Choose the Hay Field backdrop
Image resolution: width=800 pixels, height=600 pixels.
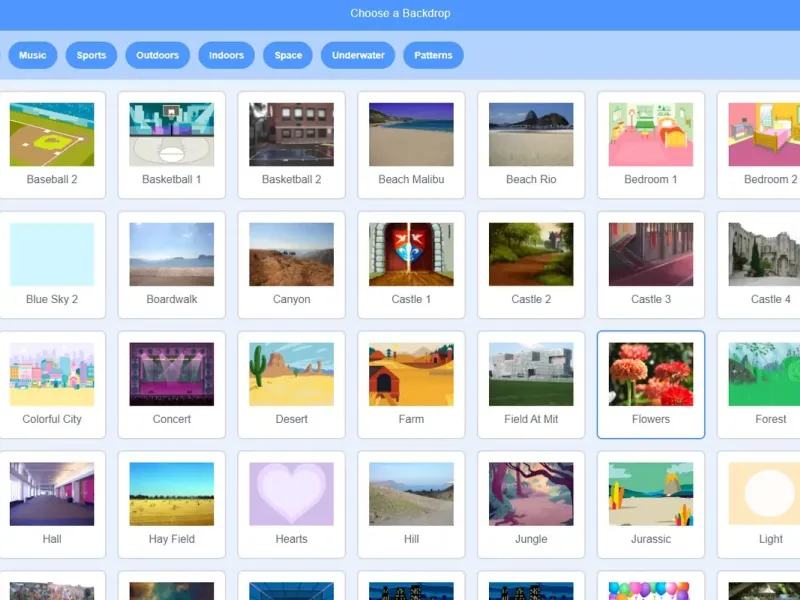(x=171, y=505)
